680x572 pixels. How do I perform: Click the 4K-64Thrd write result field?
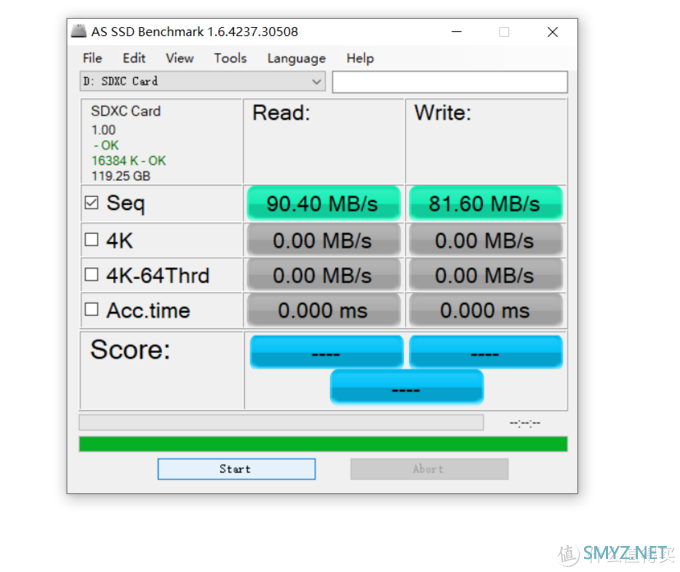click(486, 275)
